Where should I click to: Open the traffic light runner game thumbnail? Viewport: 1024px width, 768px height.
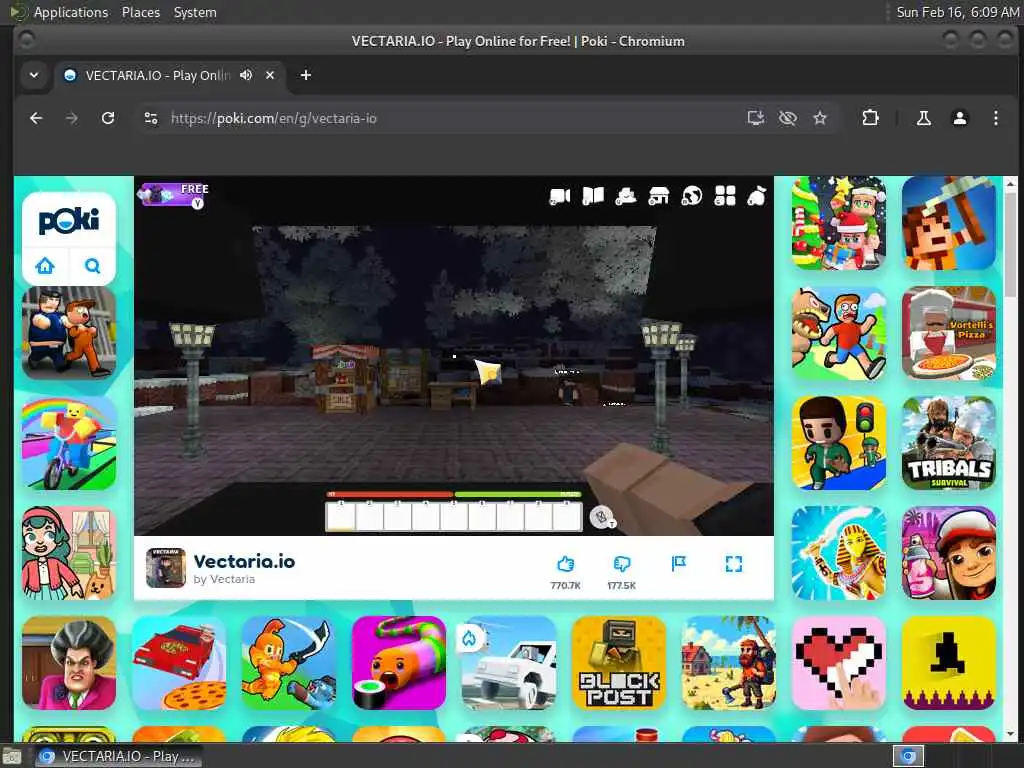[839, 443]
